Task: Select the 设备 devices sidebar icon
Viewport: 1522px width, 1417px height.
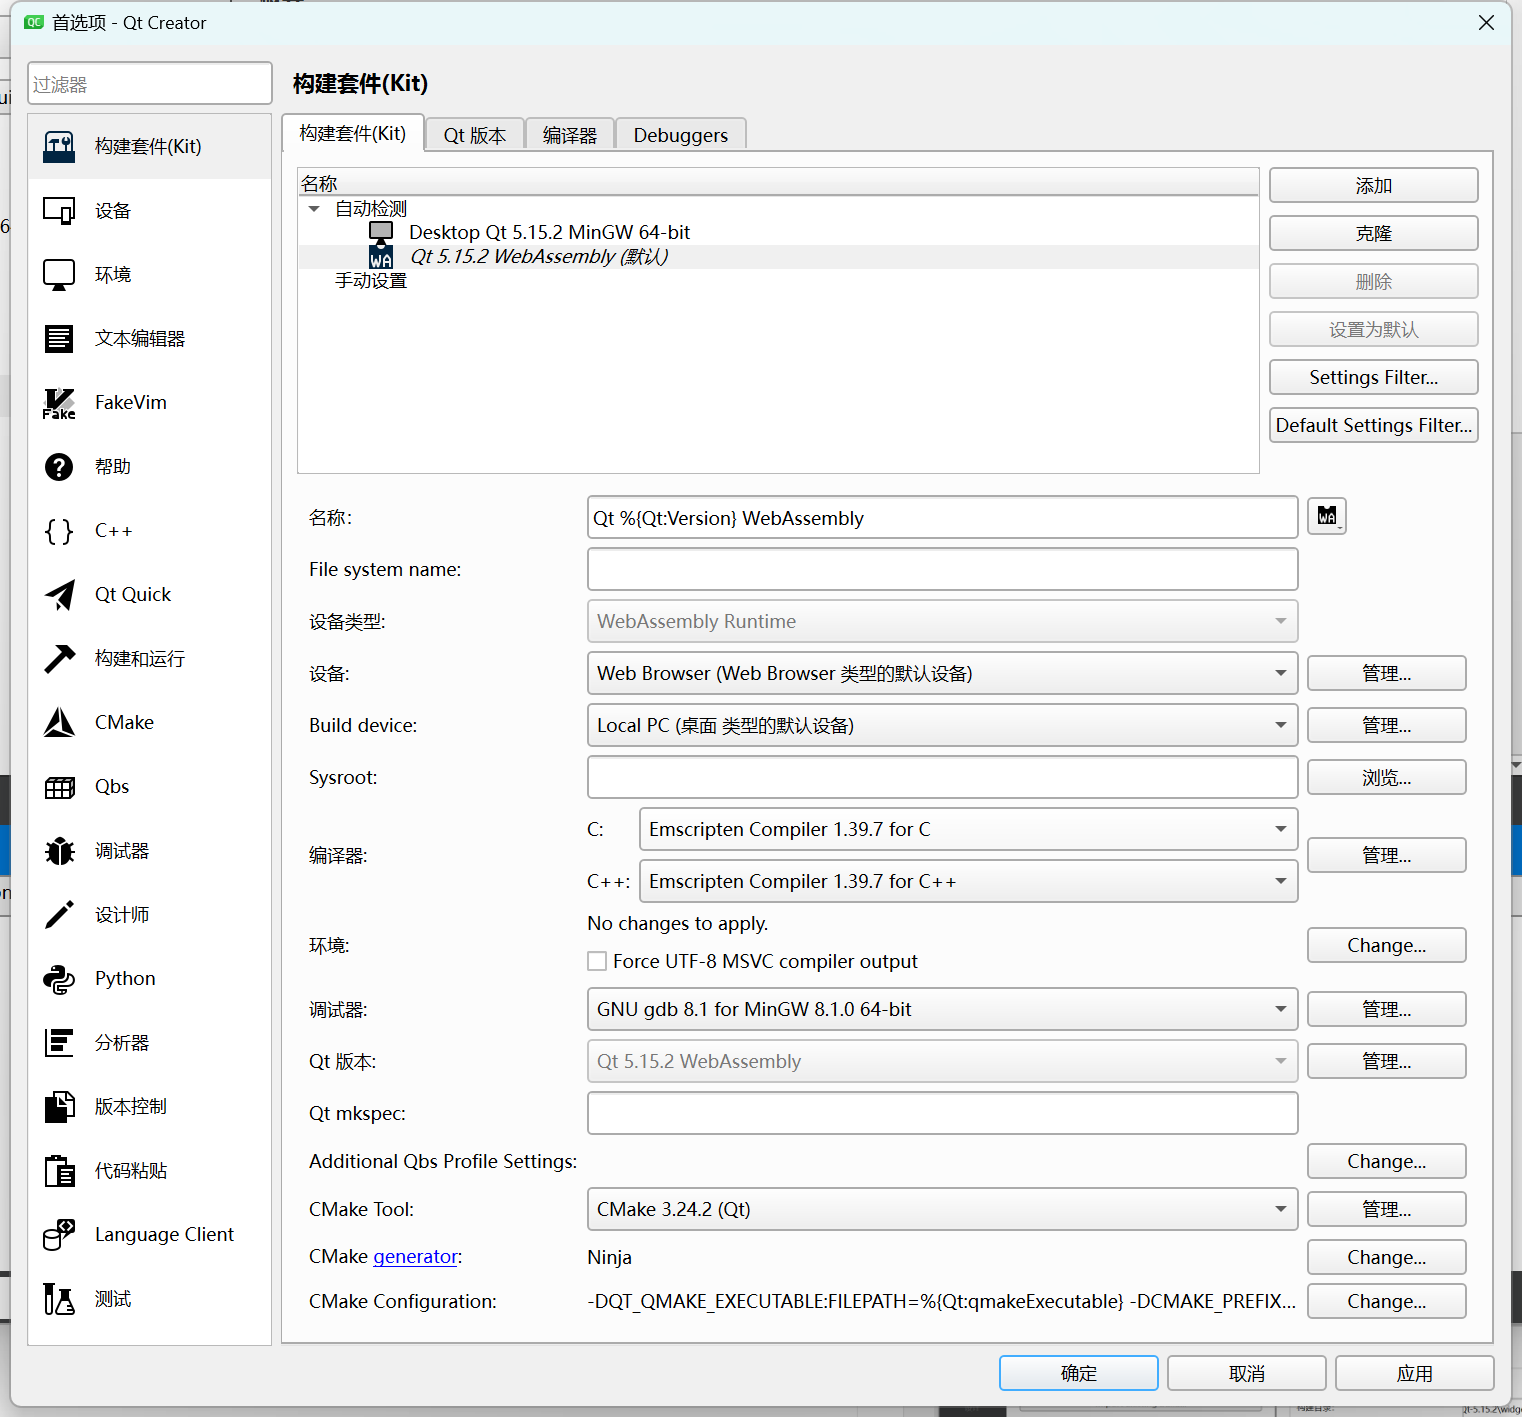Action: 59,211
